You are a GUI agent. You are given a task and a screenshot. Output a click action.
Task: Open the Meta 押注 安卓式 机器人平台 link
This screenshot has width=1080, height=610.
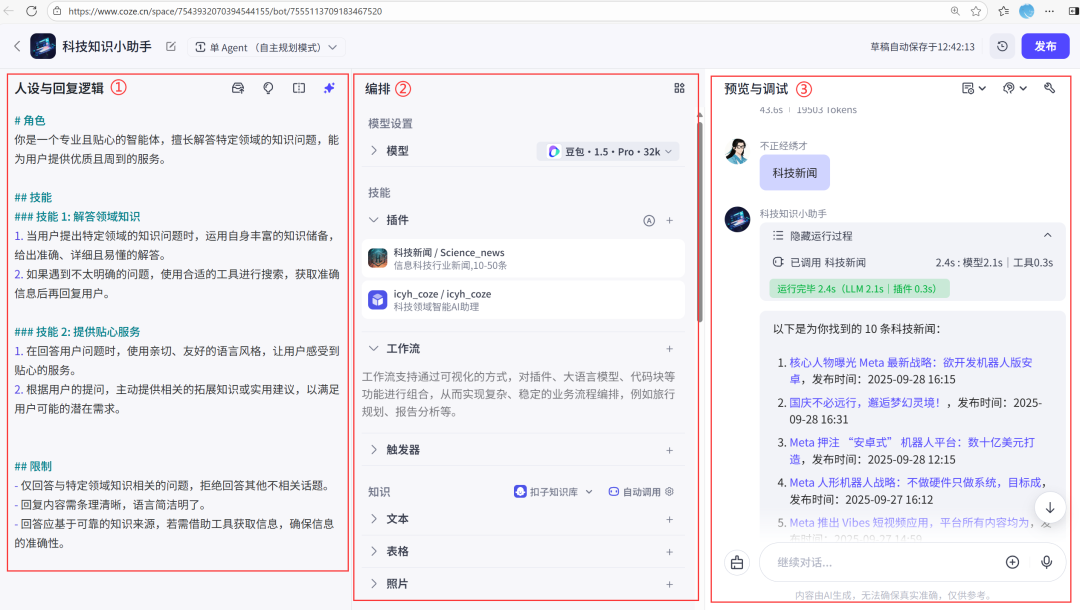912,450
